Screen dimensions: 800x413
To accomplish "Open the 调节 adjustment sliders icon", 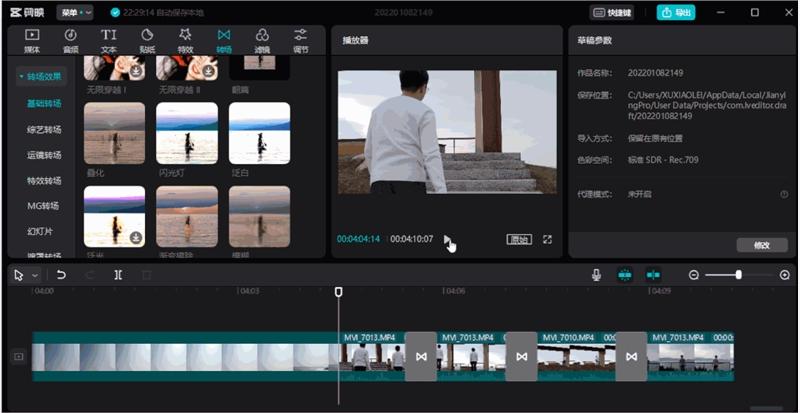I will pos(301,35).
